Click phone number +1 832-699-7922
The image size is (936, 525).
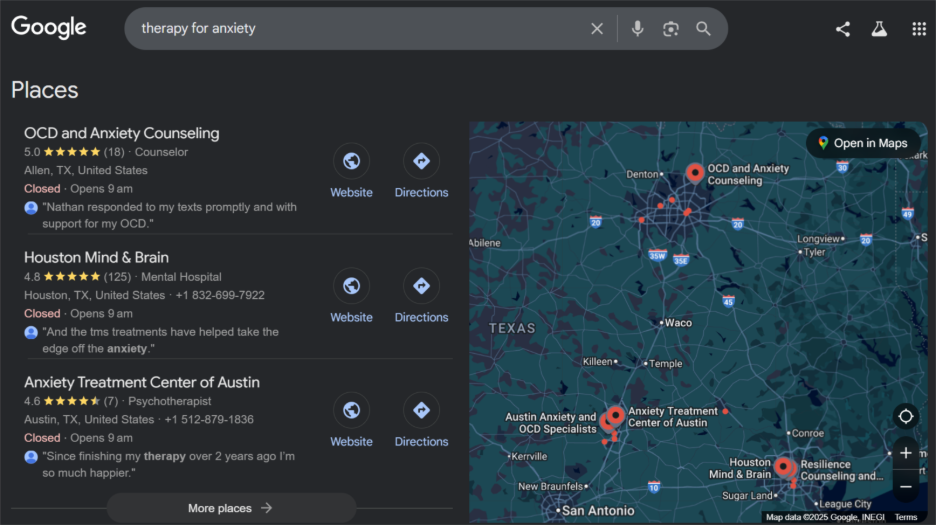[x=220, y=295]
